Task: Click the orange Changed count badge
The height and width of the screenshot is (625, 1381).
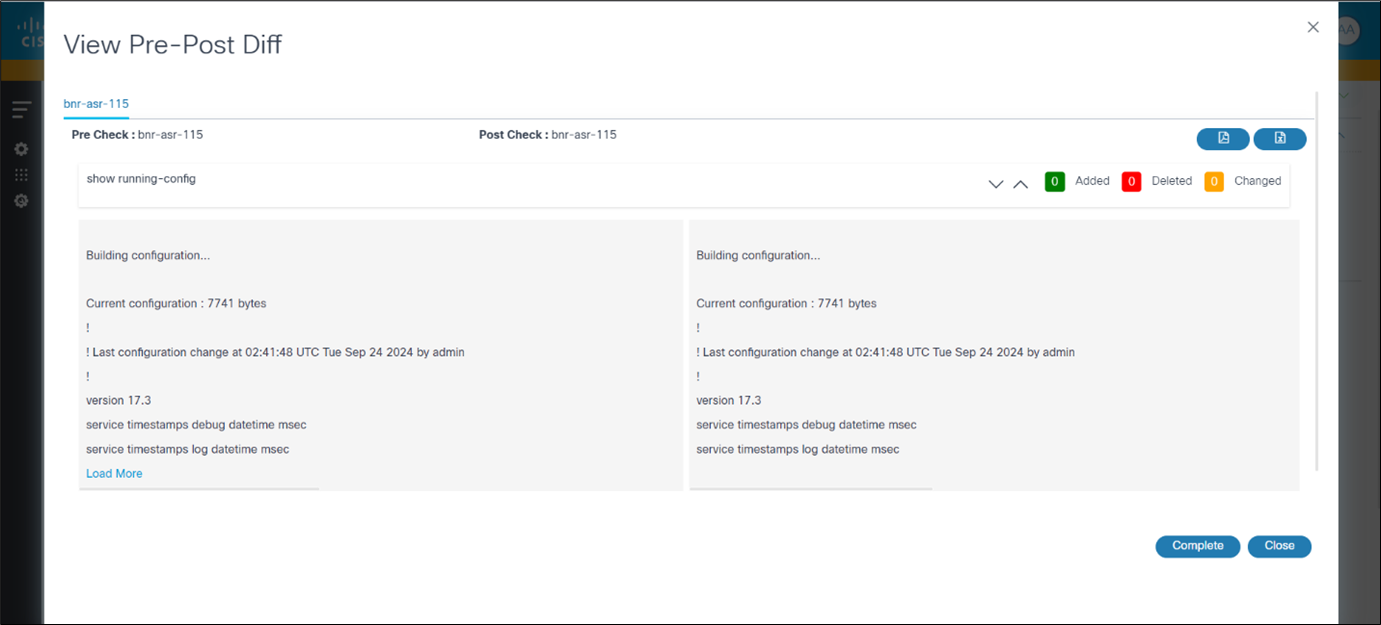Action: click(1214, 181)
